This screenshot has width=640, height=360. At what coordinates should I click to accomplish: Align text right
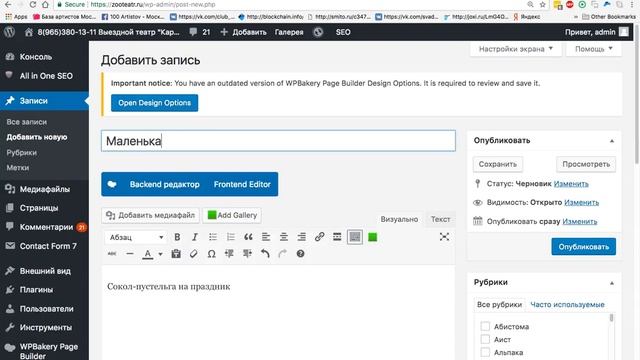click(302, 237)
